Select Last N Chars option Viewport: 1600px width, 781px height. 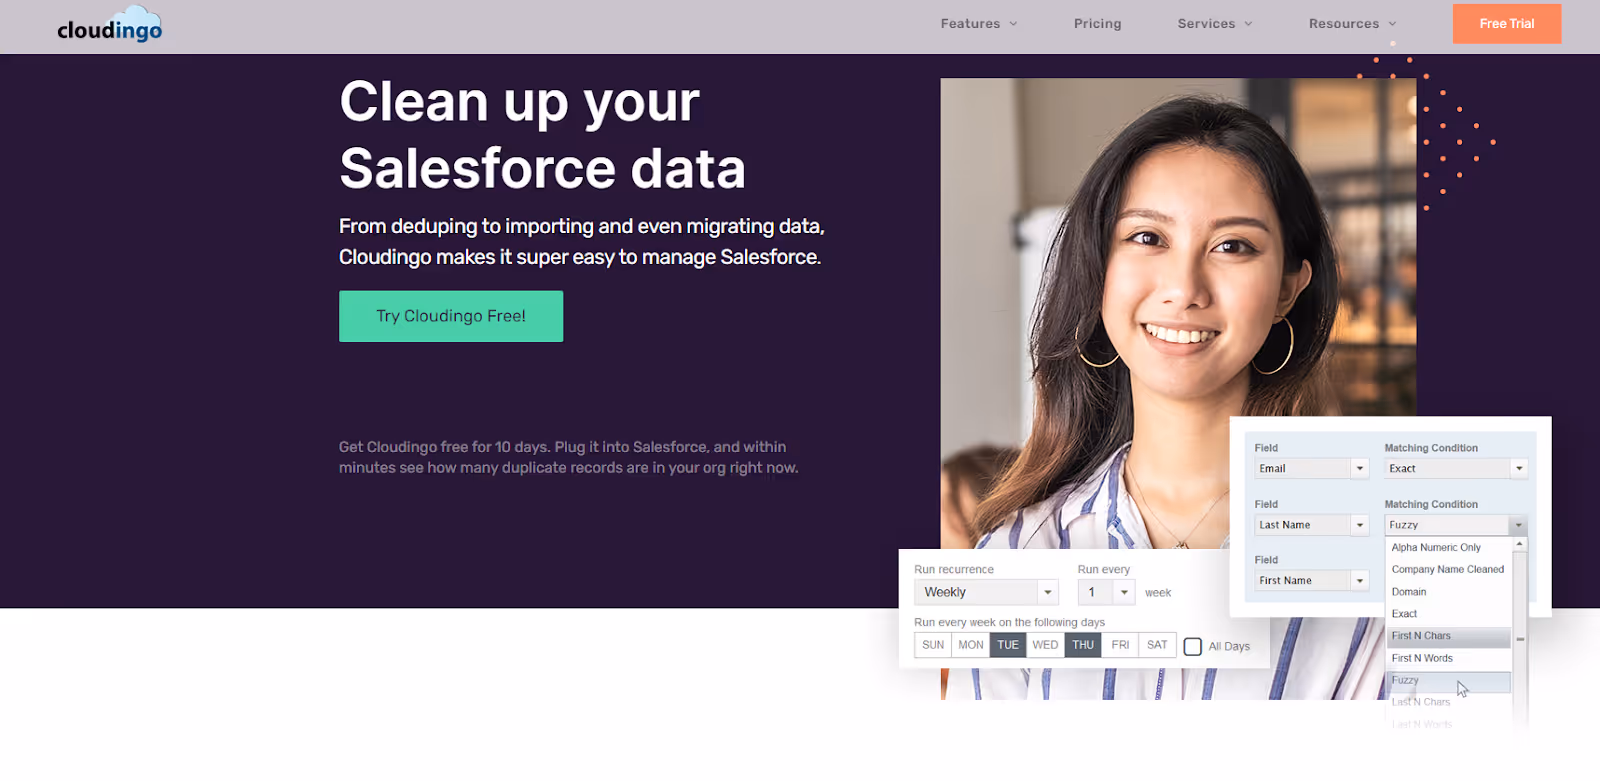point(1448,702)
